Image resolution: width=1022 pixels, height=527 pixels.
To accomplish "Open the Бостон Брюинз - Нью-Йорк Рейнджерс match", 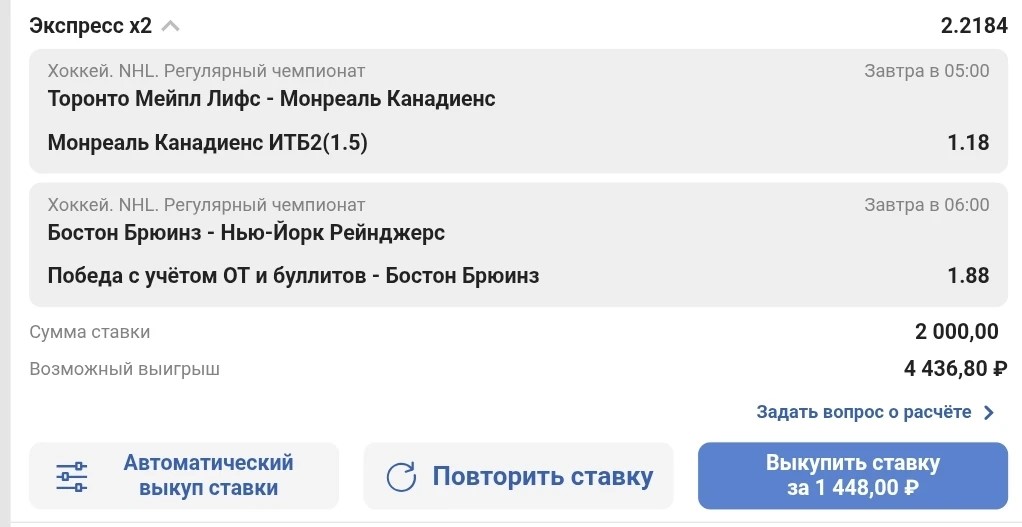I will click(x=246, y=233).
